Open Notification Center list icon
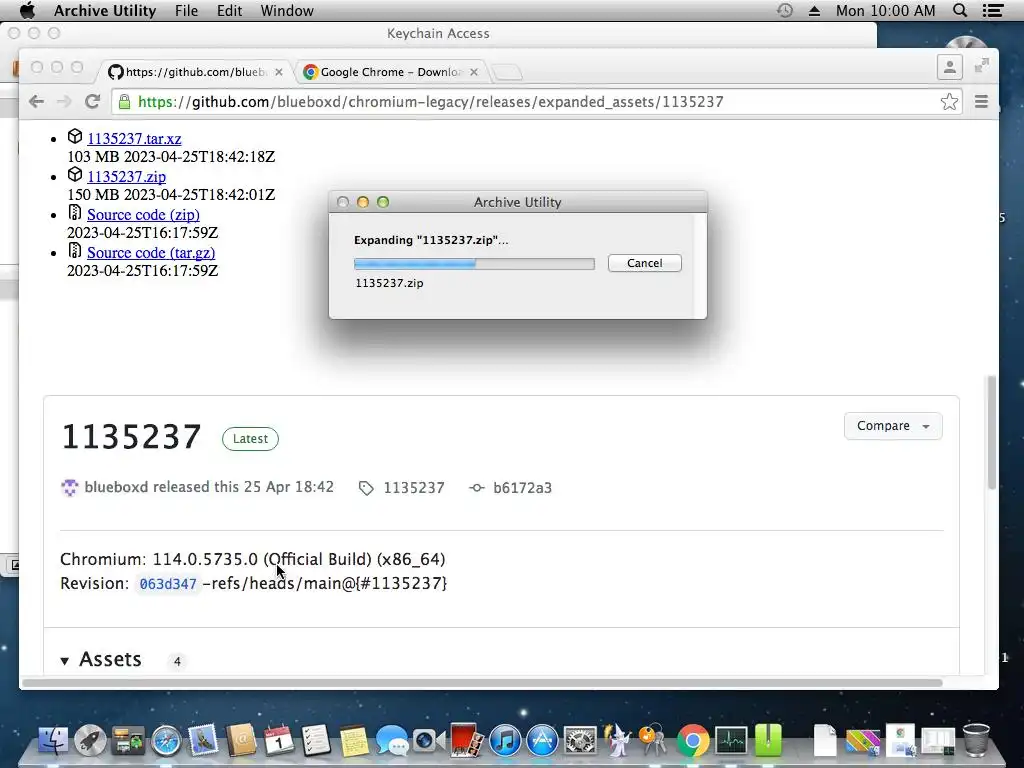 tap(993, 10)
